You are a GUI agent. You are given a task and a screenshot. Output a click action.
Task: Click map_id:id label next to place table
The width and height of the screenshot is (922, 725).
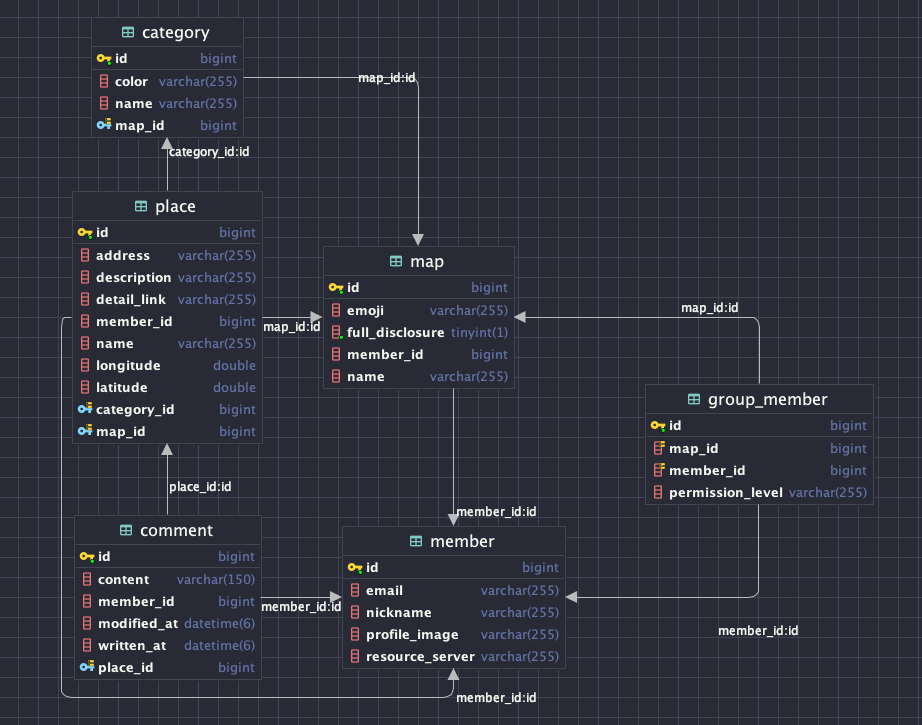tap(292, 327)
